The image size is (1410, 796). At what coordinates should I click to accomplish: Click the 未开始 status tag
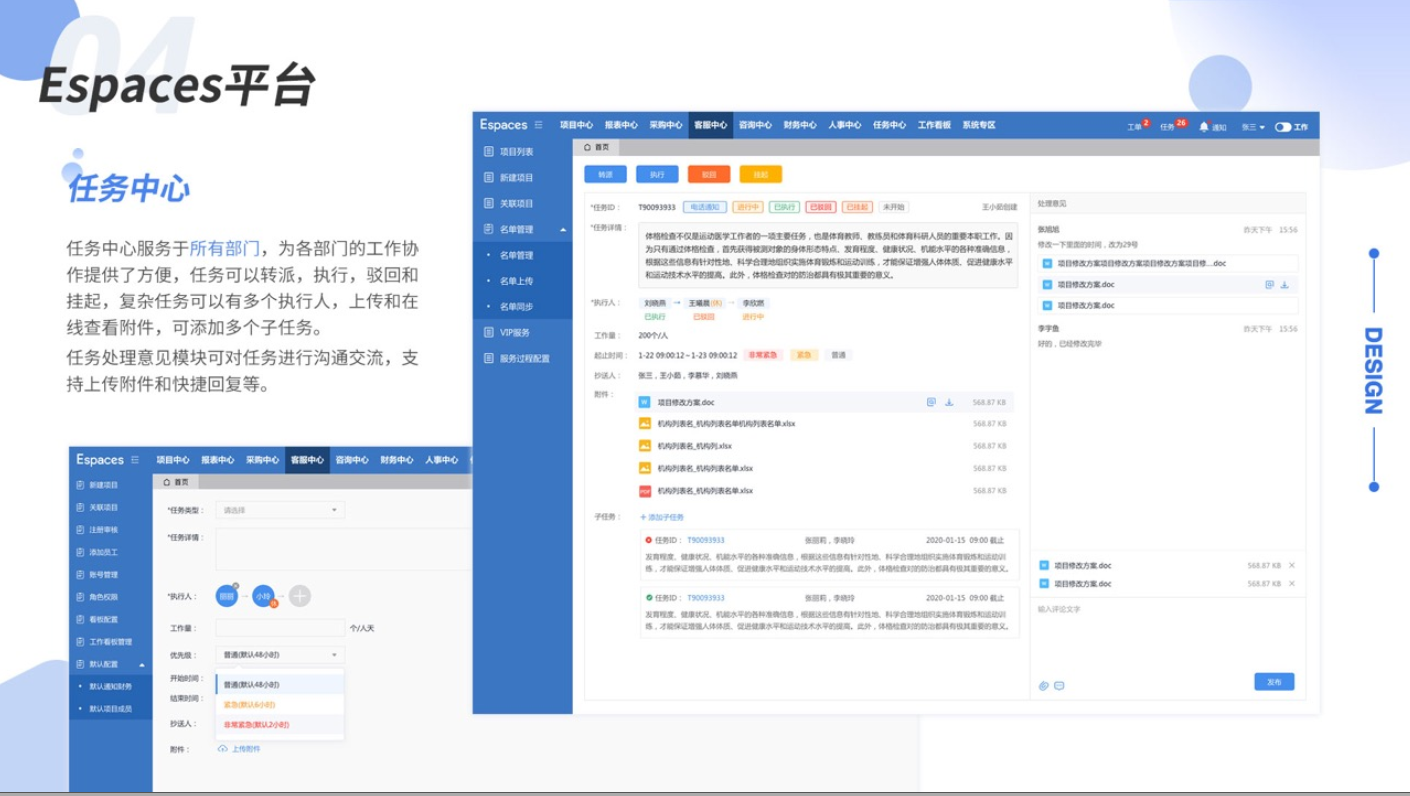point(893,207)
